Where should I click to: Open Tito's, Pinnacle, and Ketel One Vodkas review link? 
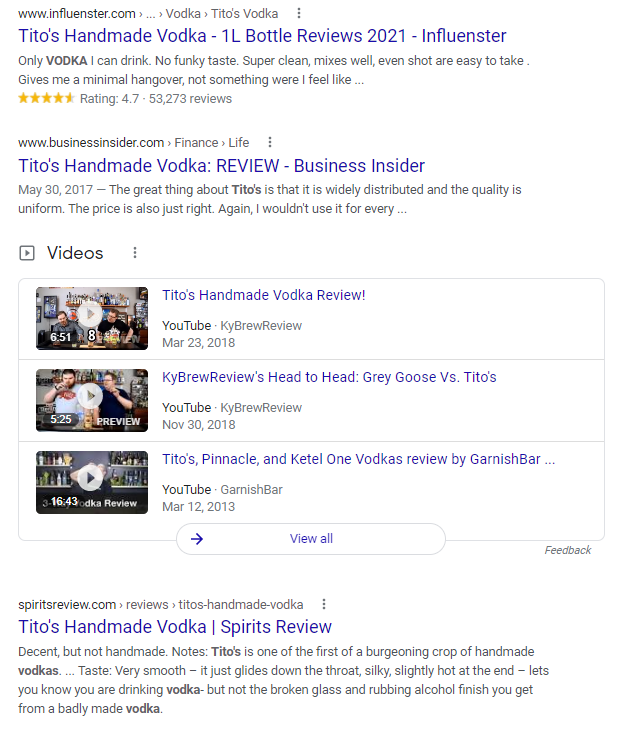[359, 459]
